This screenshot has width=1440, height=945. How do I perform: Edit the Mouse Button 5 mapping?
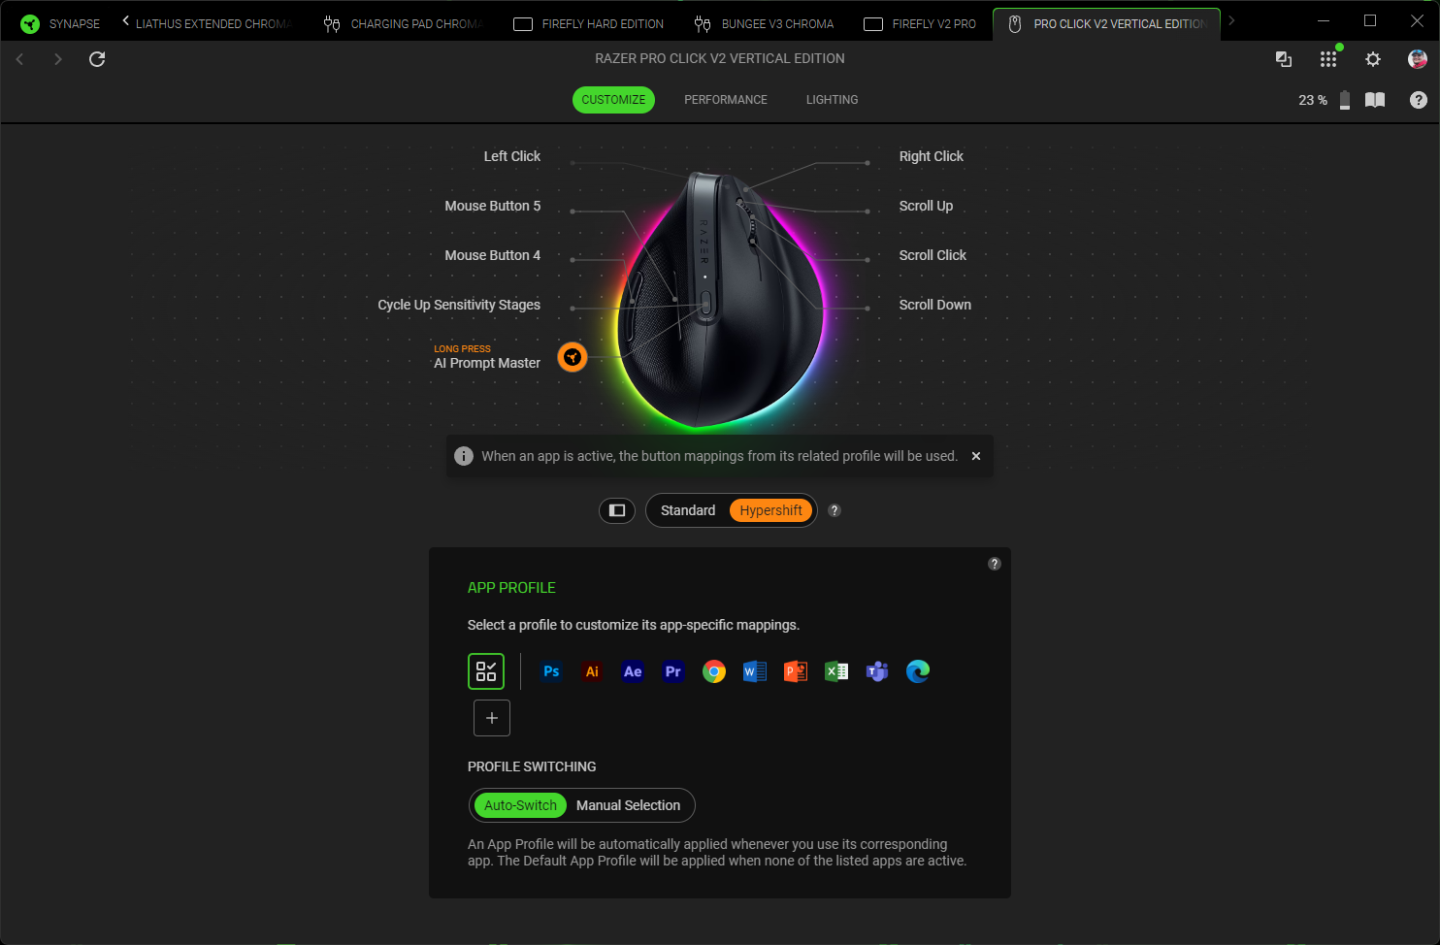point(492,206)
